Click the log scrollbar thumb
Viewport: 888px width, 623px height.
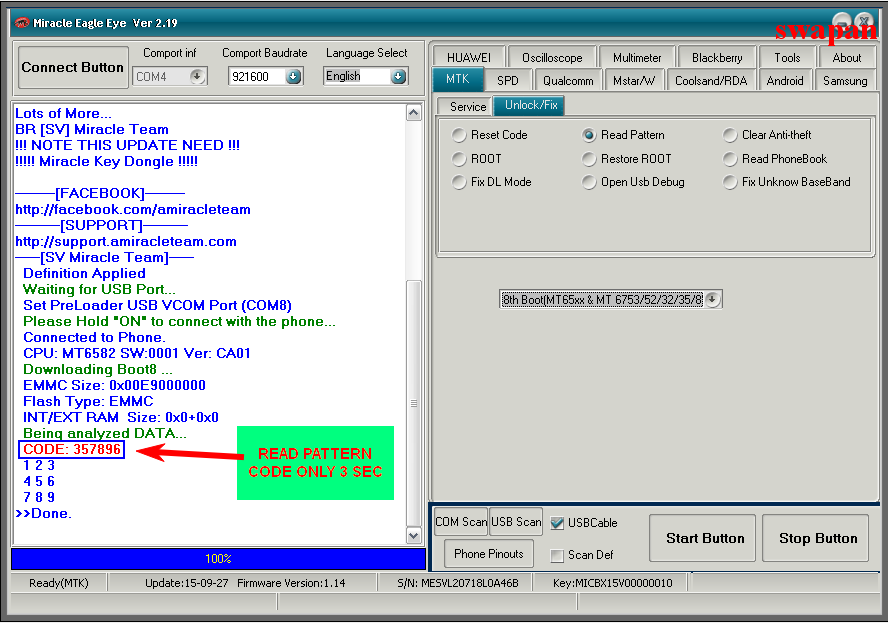(x=414, y=403)
